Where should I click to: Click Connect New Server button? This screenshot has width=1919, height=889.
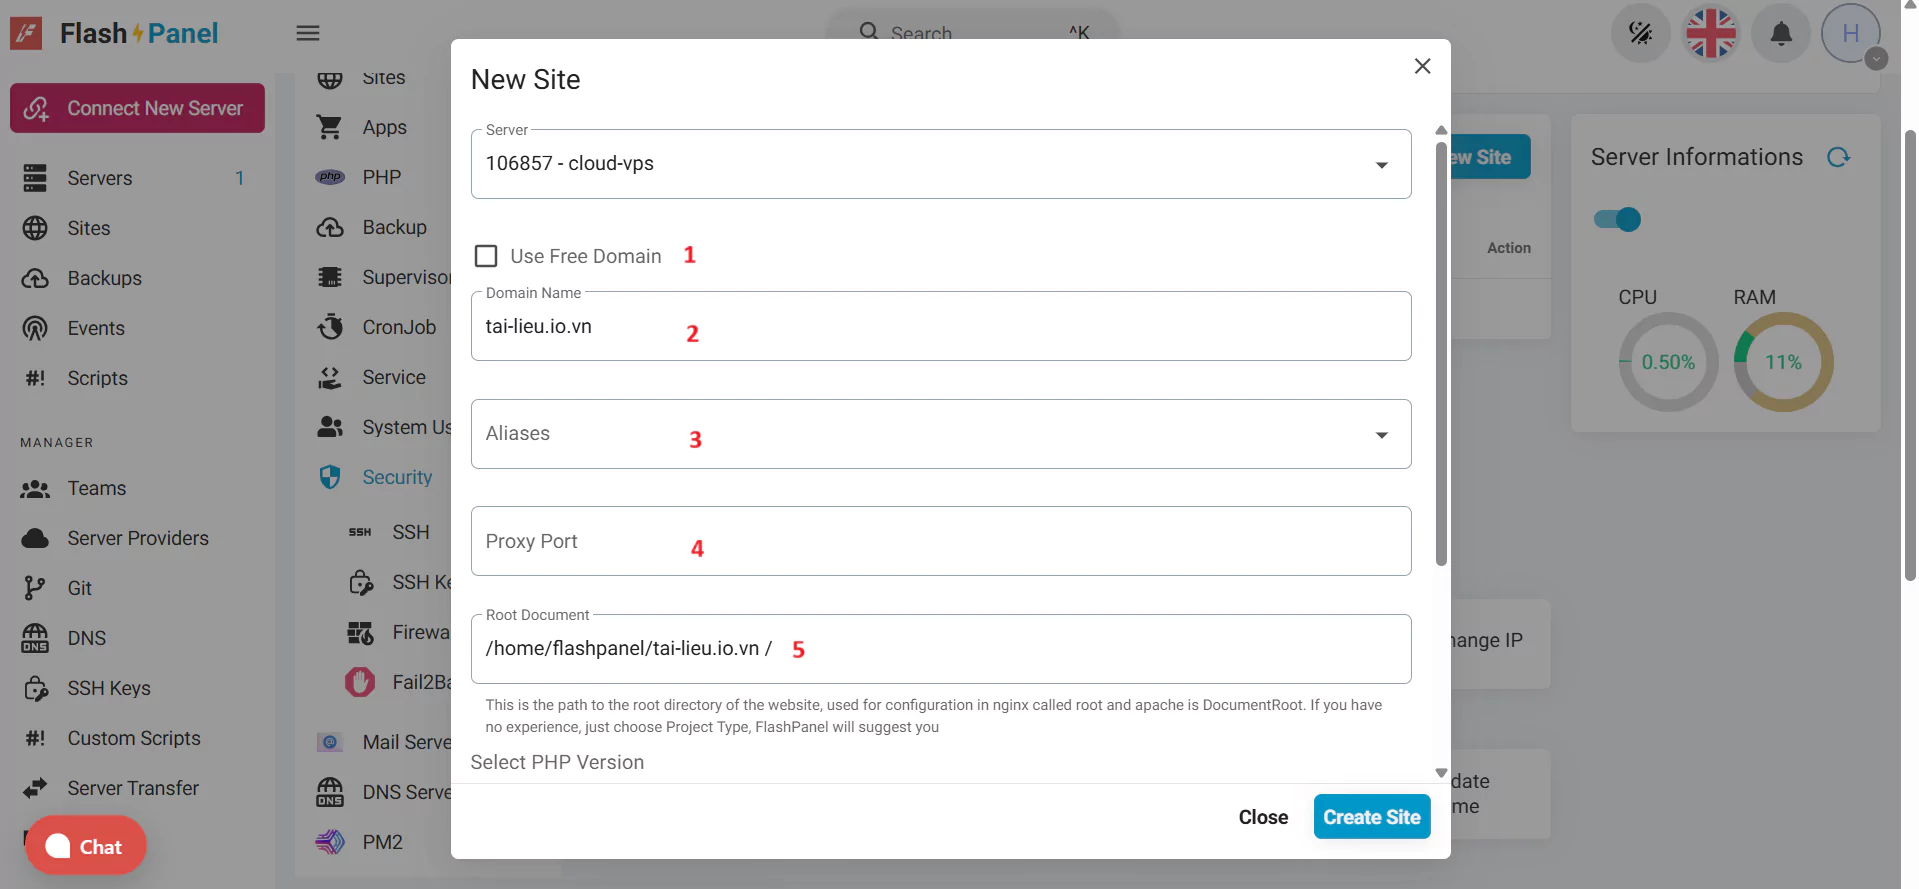pyautogui.click(x=138, y=108)
